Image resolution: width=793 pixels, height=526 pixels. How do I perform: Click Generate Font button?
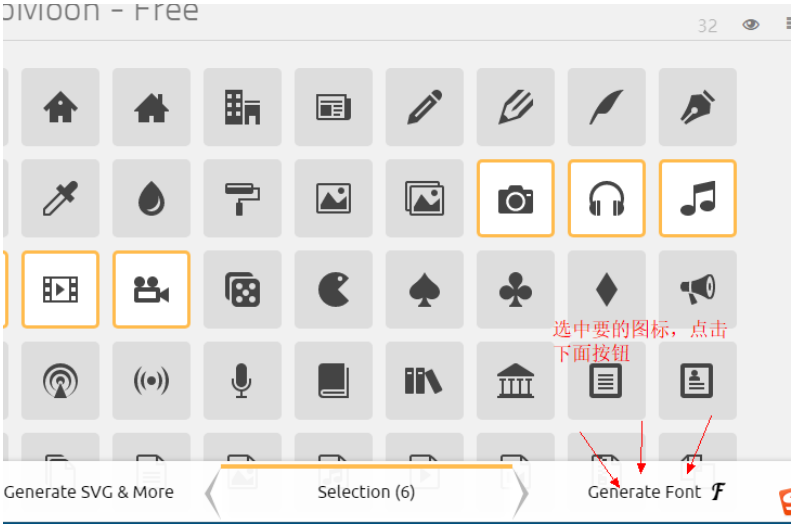coord(656,492)
